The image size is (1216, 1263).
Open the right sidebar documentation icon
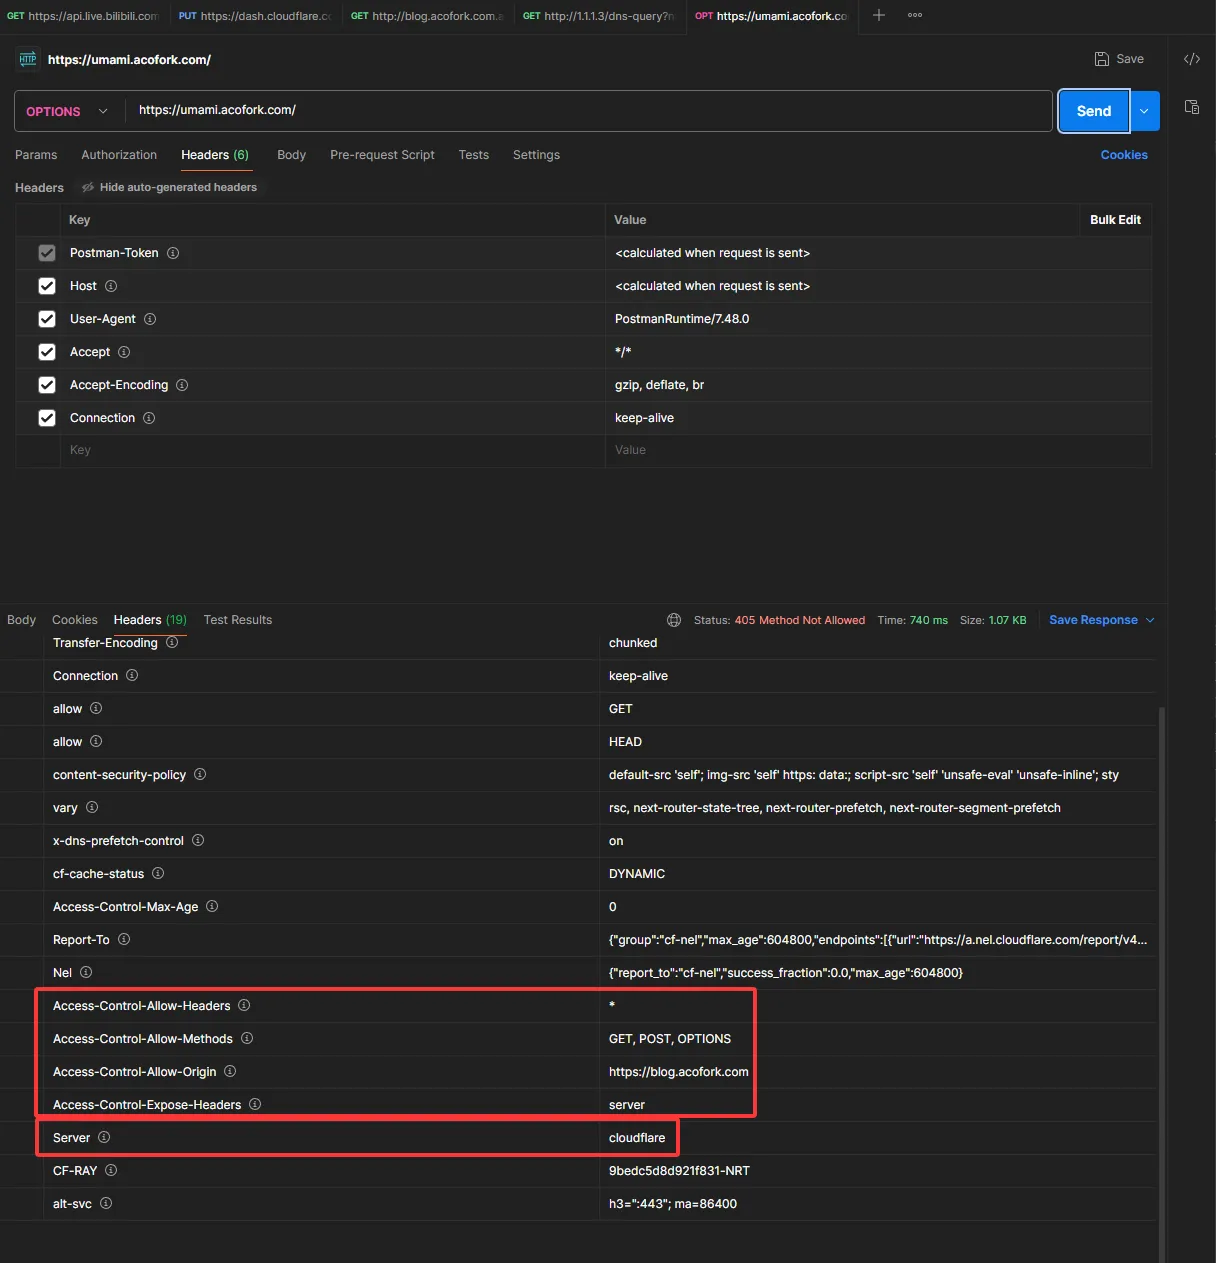pos(1191,107)
